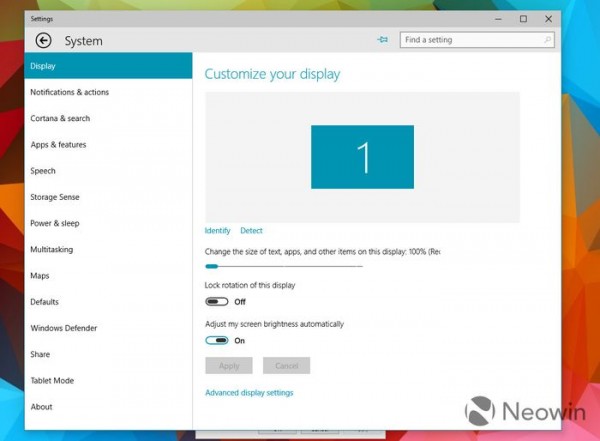Turn off automatic screen brightness adjustment
Screen dimensions: 600x441
[x=217, y=340]
